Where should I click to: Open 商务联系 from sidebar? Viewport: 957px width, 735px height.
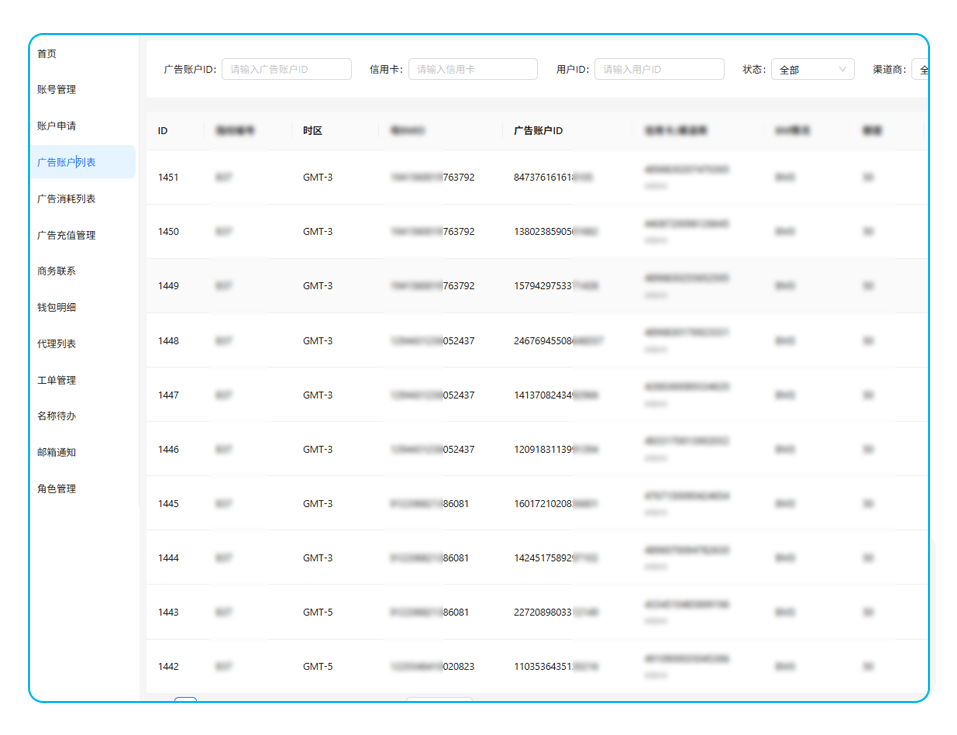[56, 271]
